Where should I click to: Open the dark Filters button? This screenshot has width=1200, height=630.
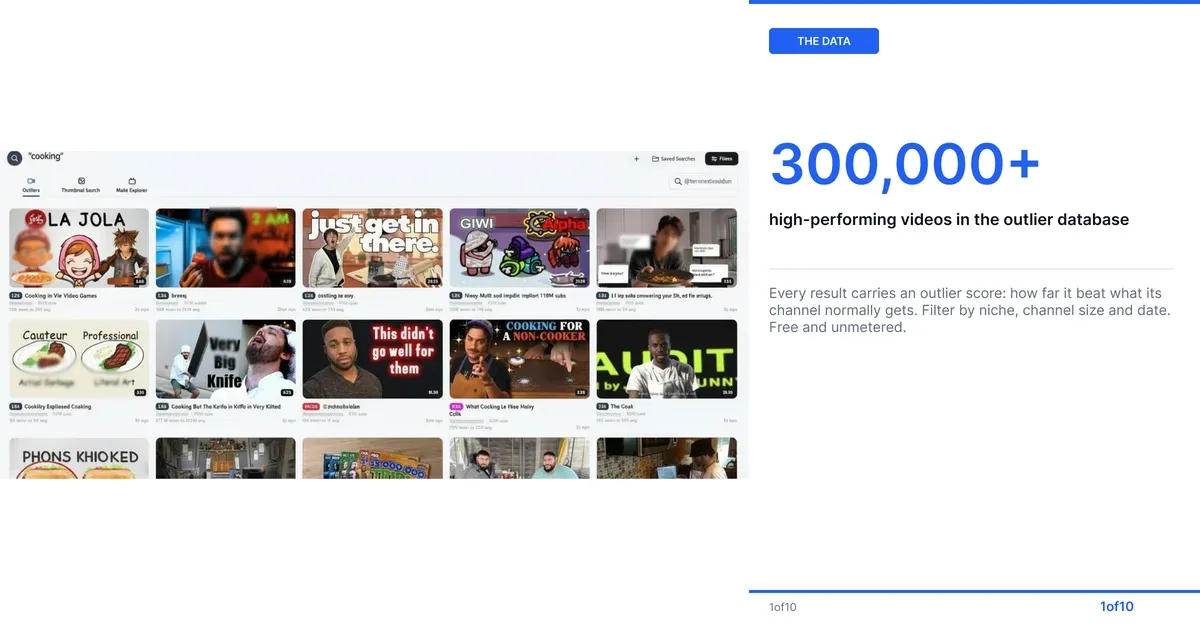coord(721,159)
